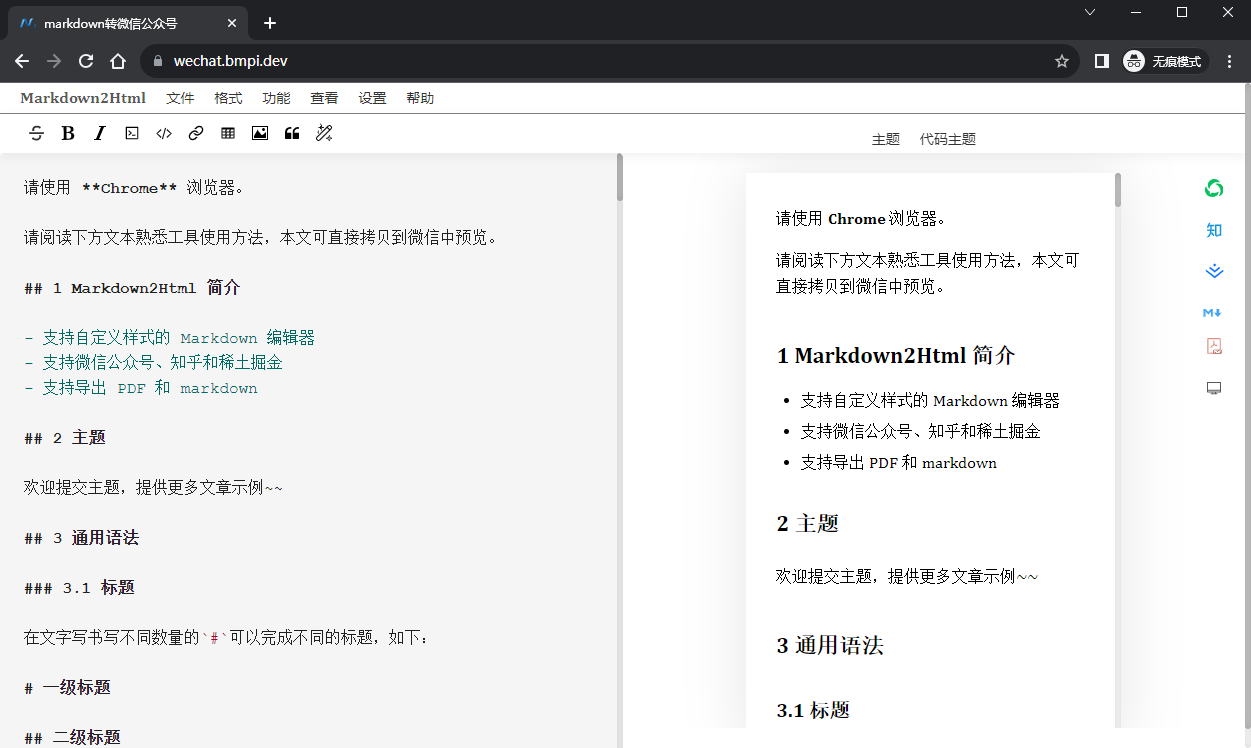This screenshot has height=748, width=1251.
Task: Open the 查看 menu
Action: point(324,98)
